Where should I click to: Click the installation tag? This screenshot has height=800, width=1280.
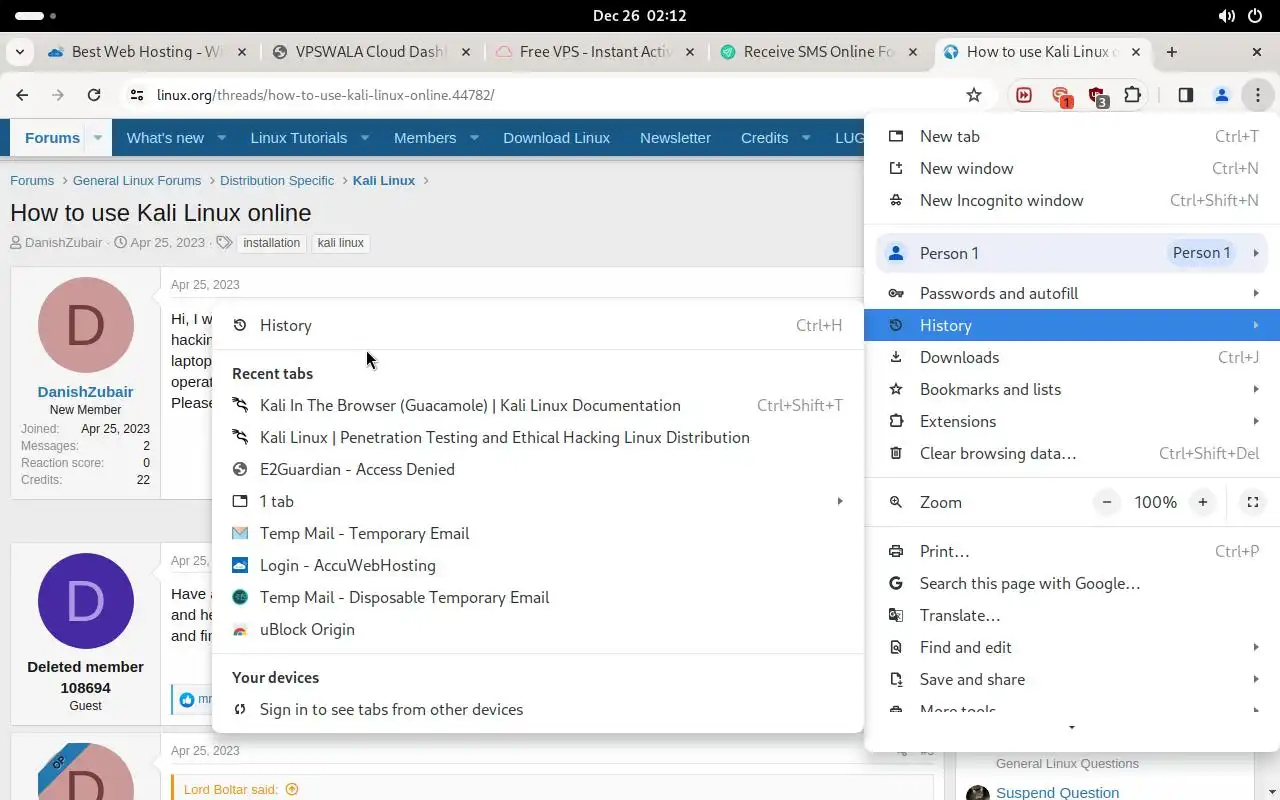click(x=271, y=243)
